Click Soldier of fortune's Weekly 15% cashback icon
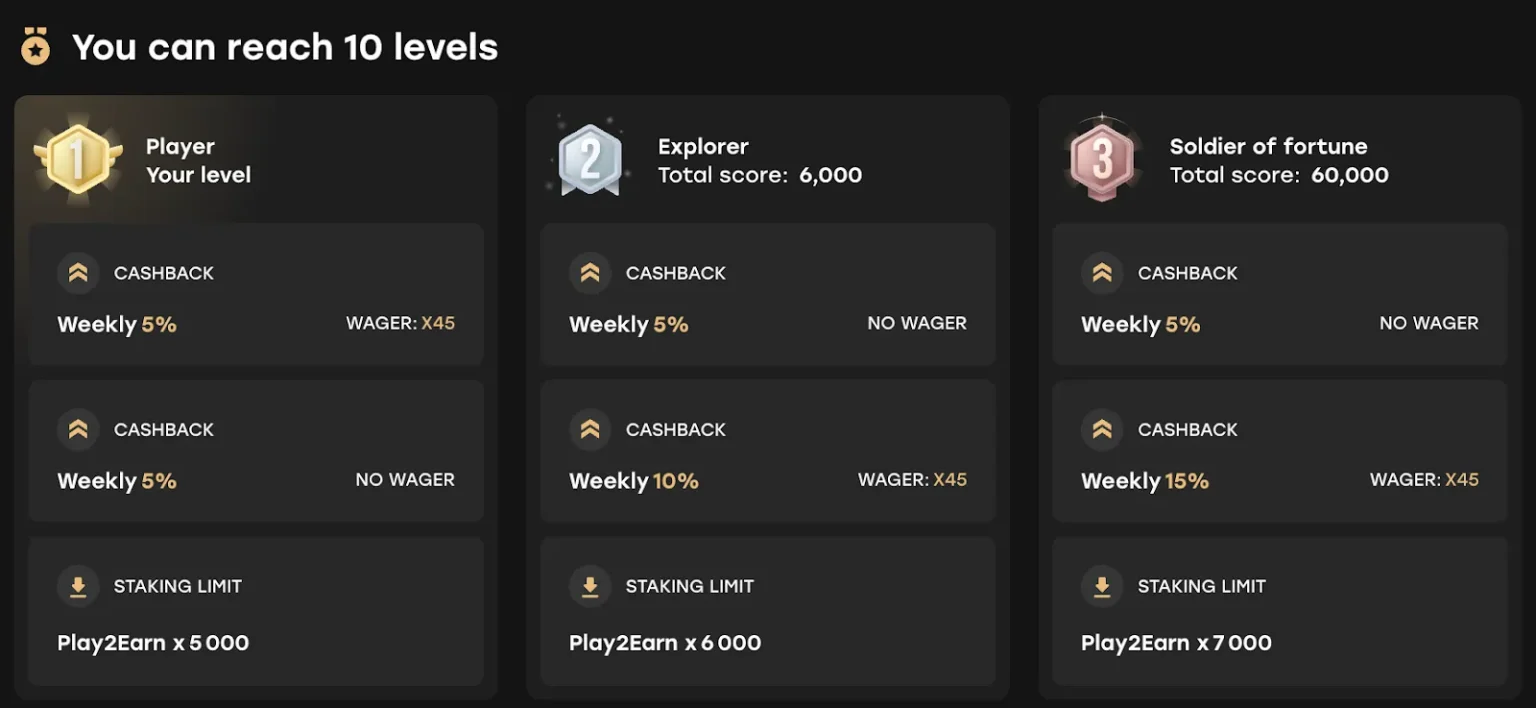 [1102, 429]
